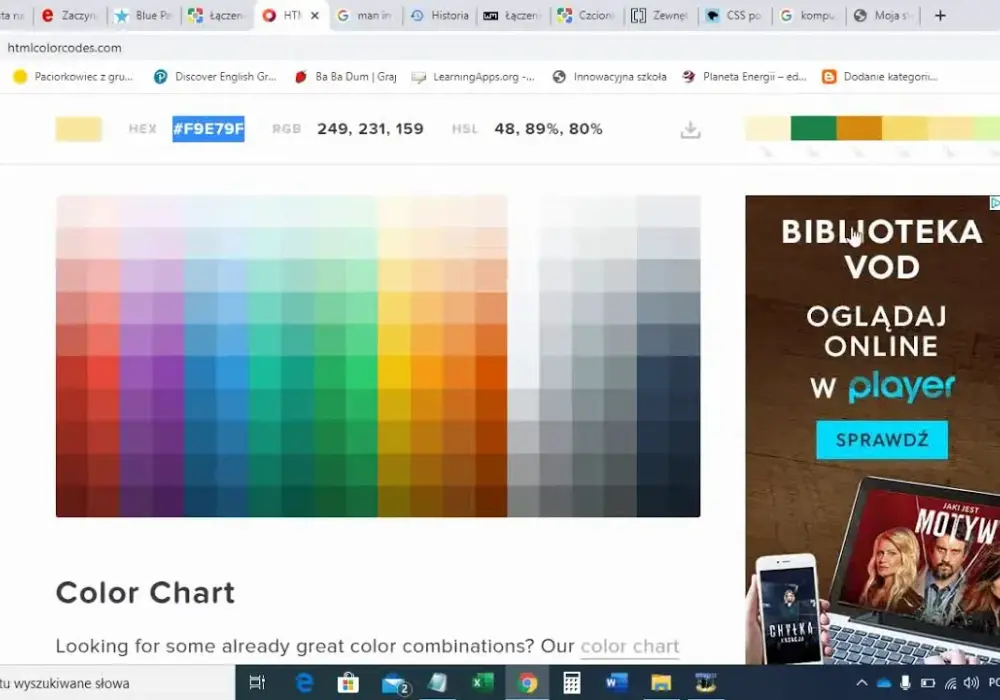Open the Wi-Fi network tray icon
This screenshot has width=1000, height=700.
tap(950, 683)
